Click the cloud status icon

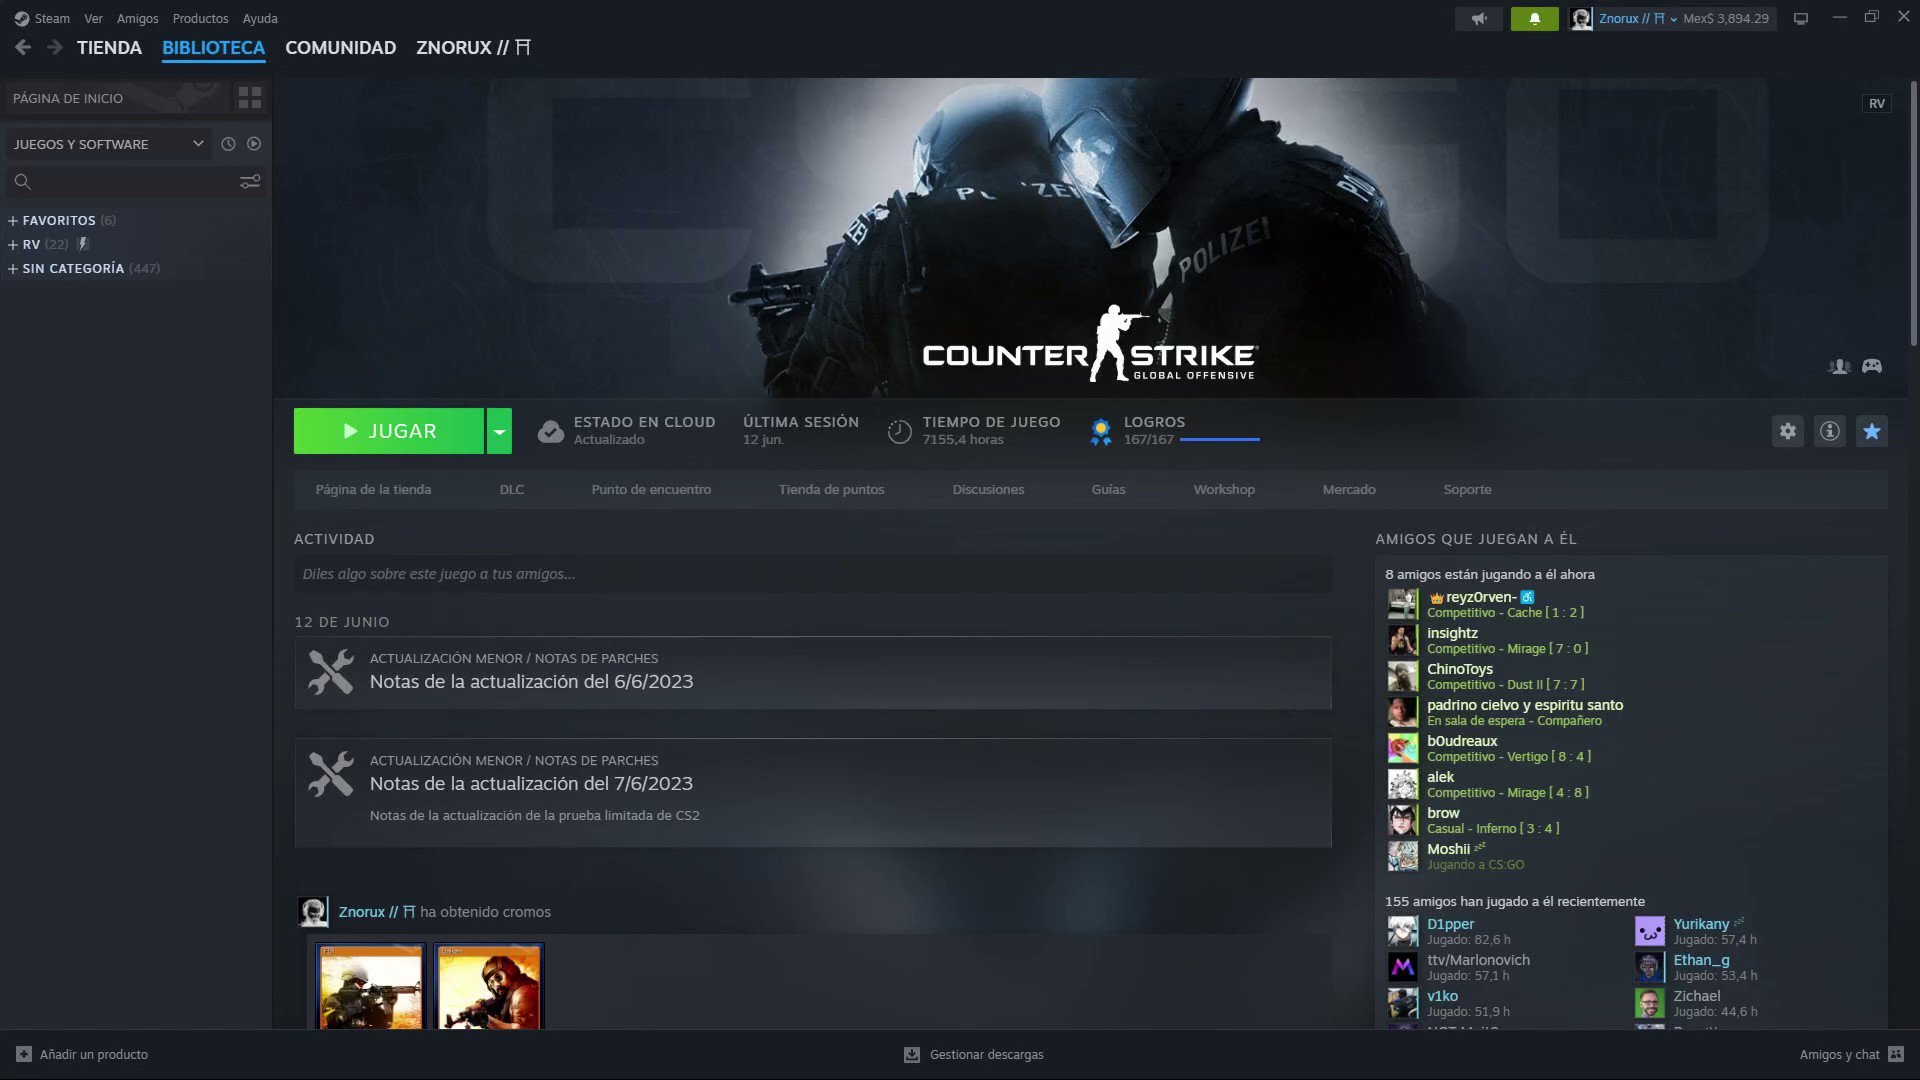pyautogui.click(x=551, y=431)
